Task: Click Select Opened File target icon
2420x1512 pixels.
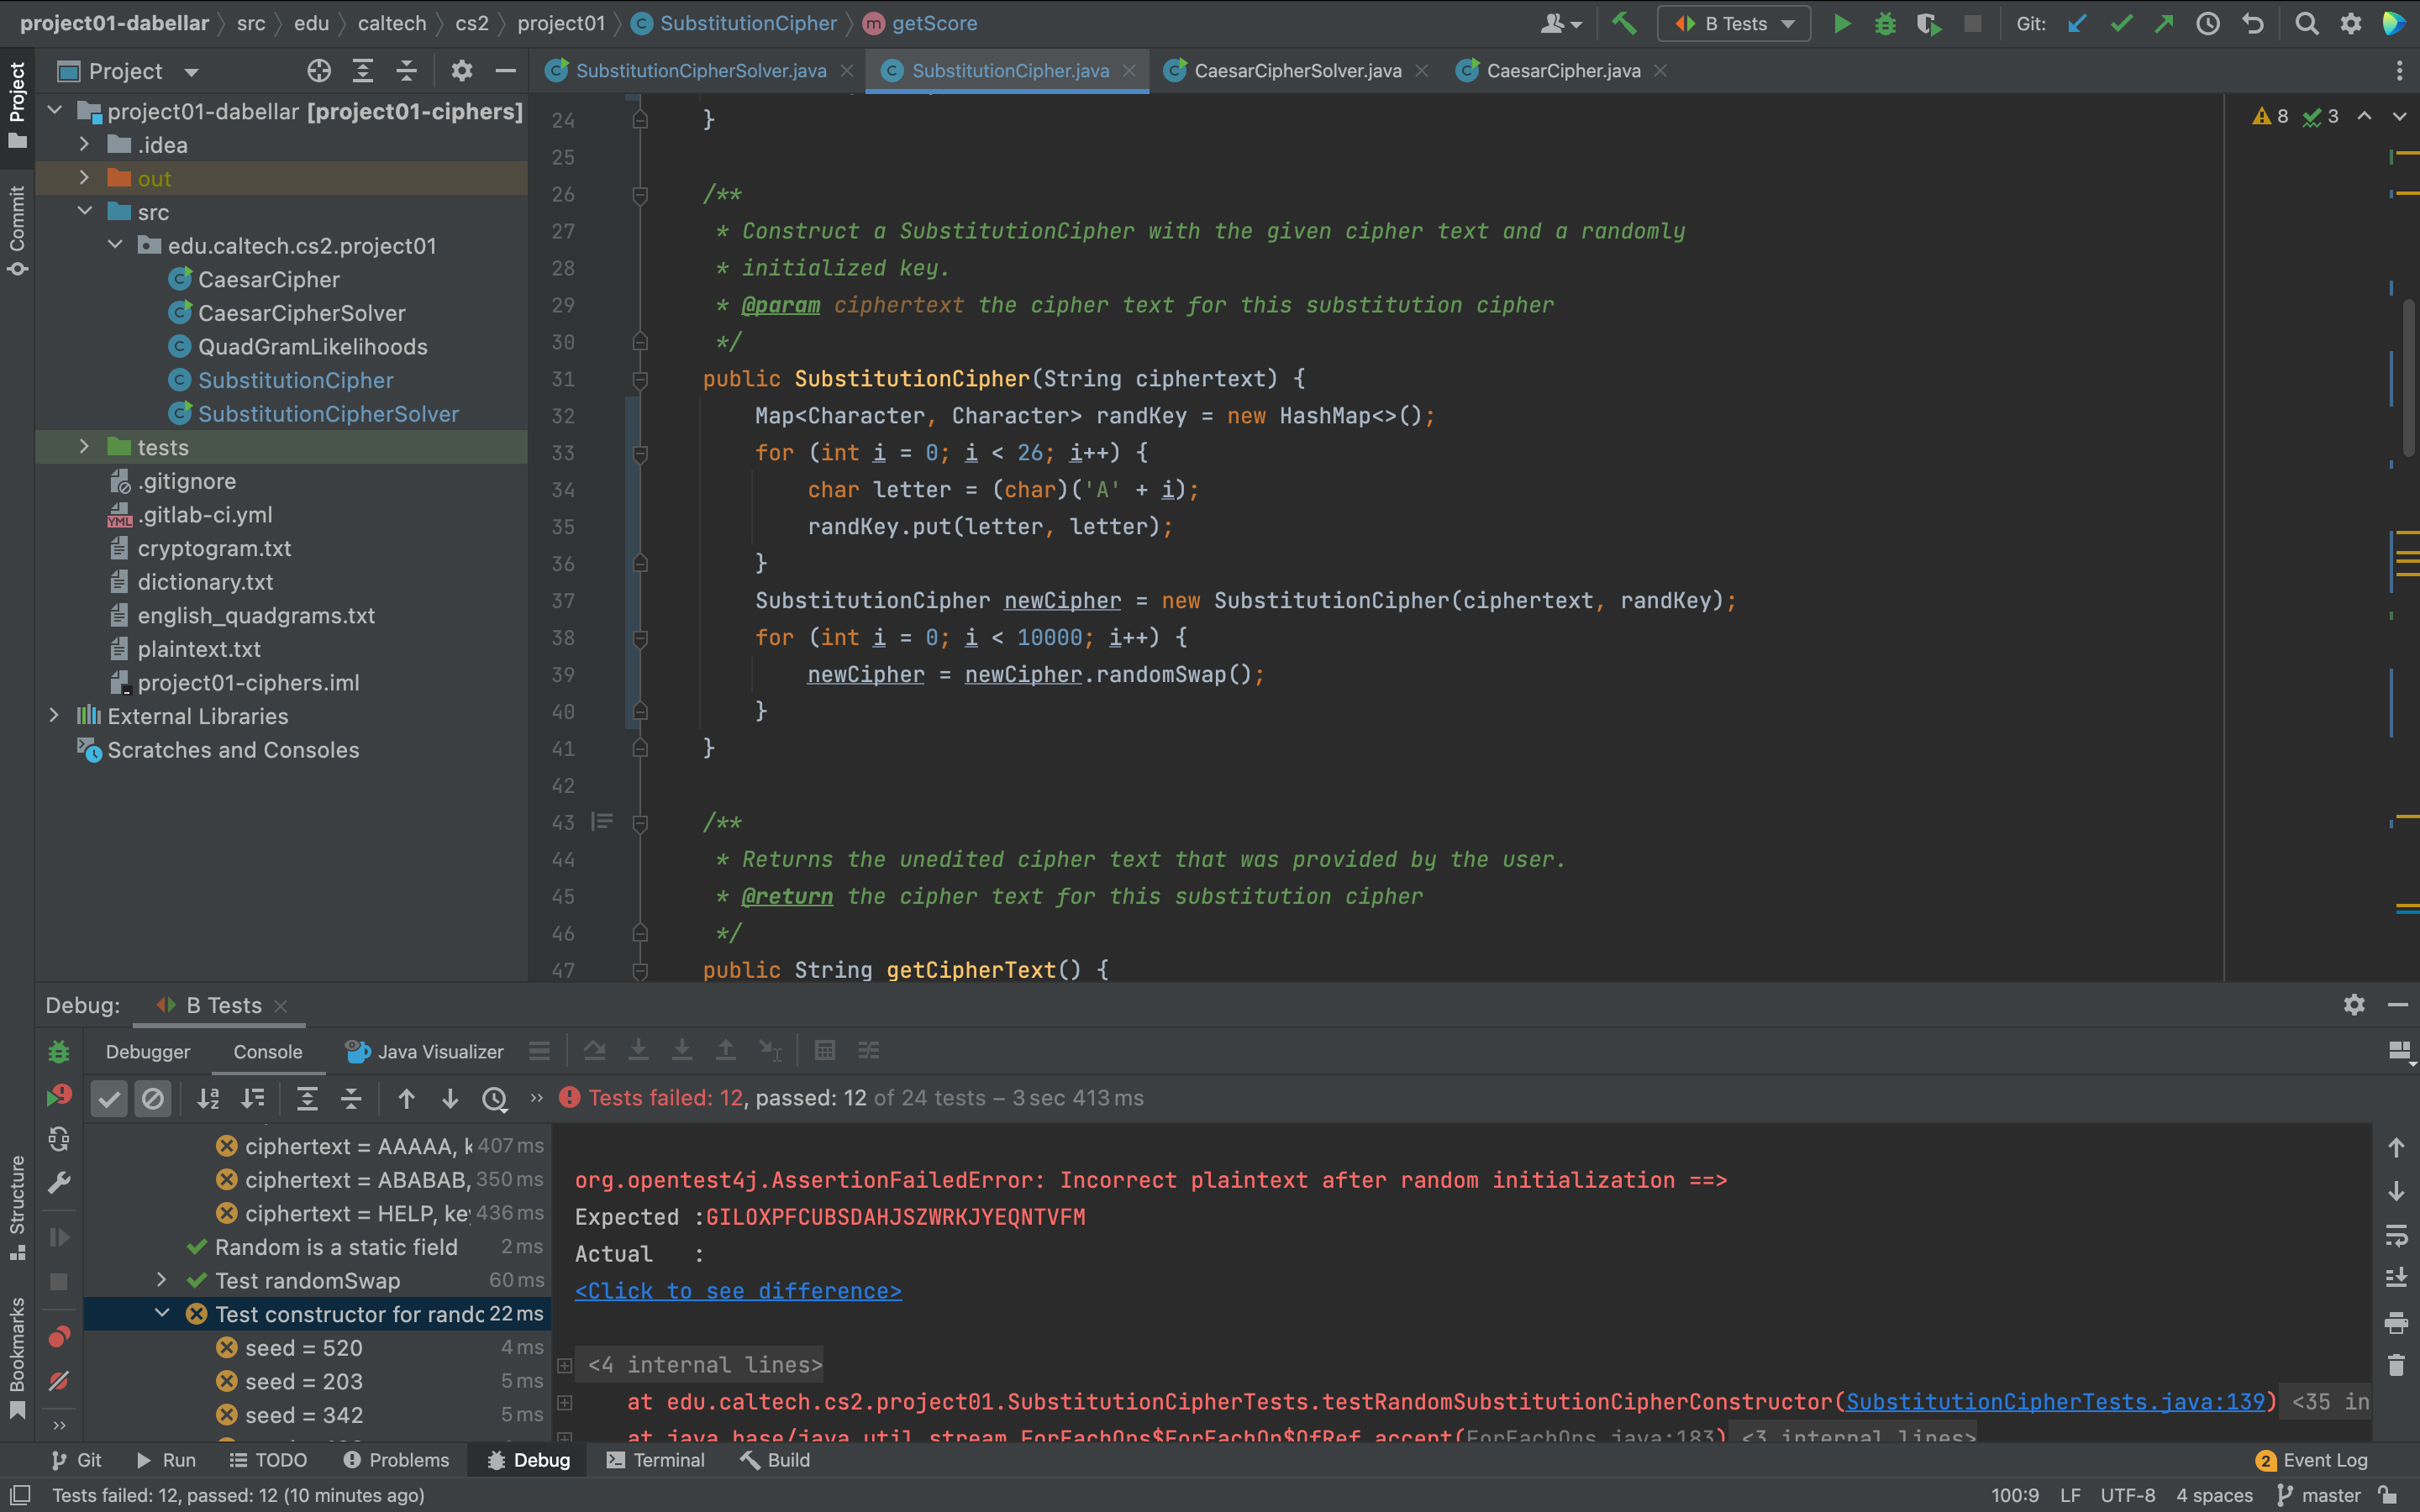Action: coord(319,71)
